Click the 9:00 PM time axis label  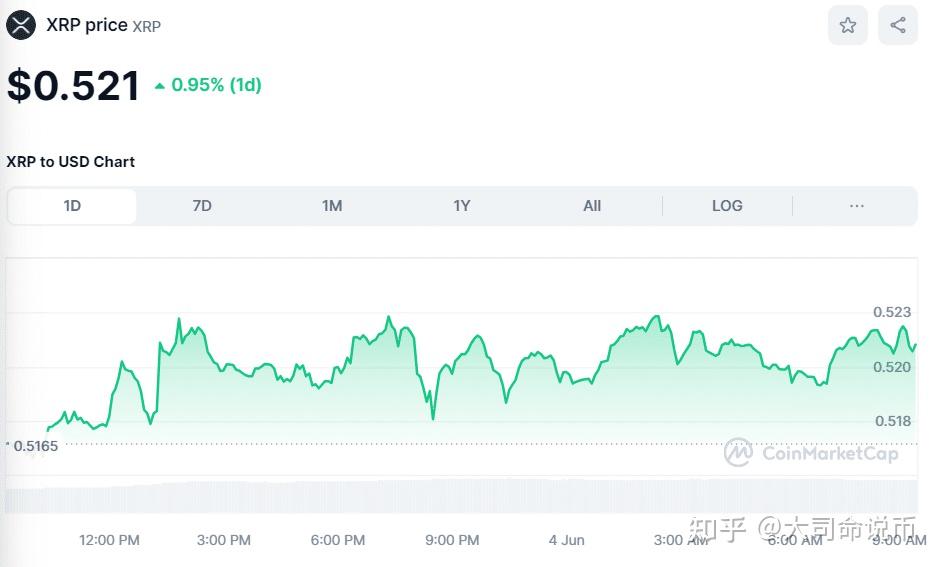(452, 540)
